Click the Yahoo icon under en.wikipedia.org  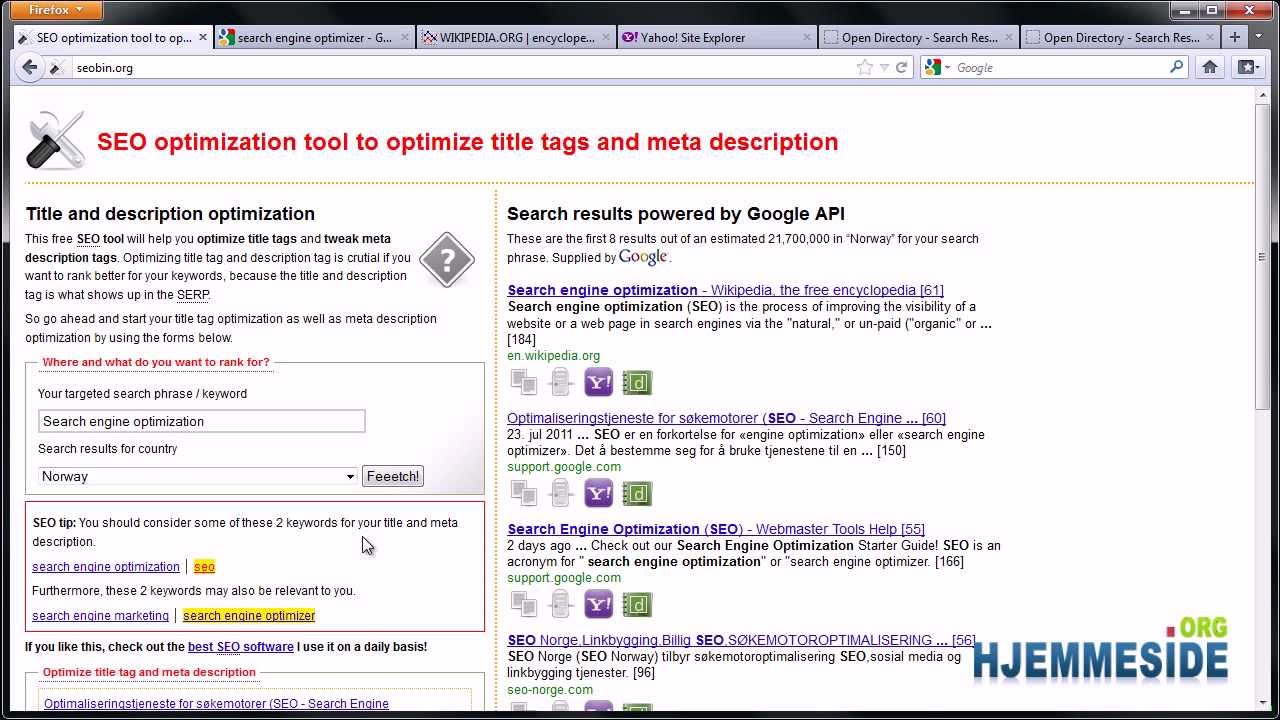point(598,382)
